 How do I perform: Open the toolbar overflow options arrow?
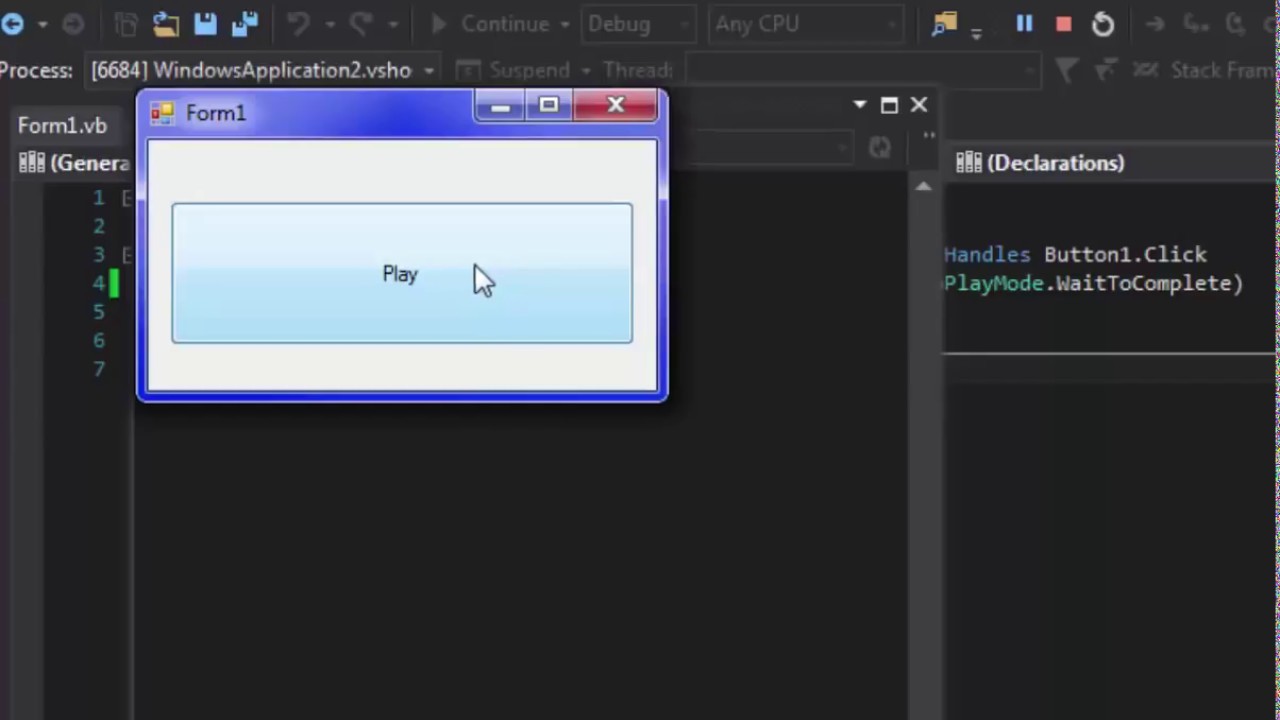click(976, 33)
